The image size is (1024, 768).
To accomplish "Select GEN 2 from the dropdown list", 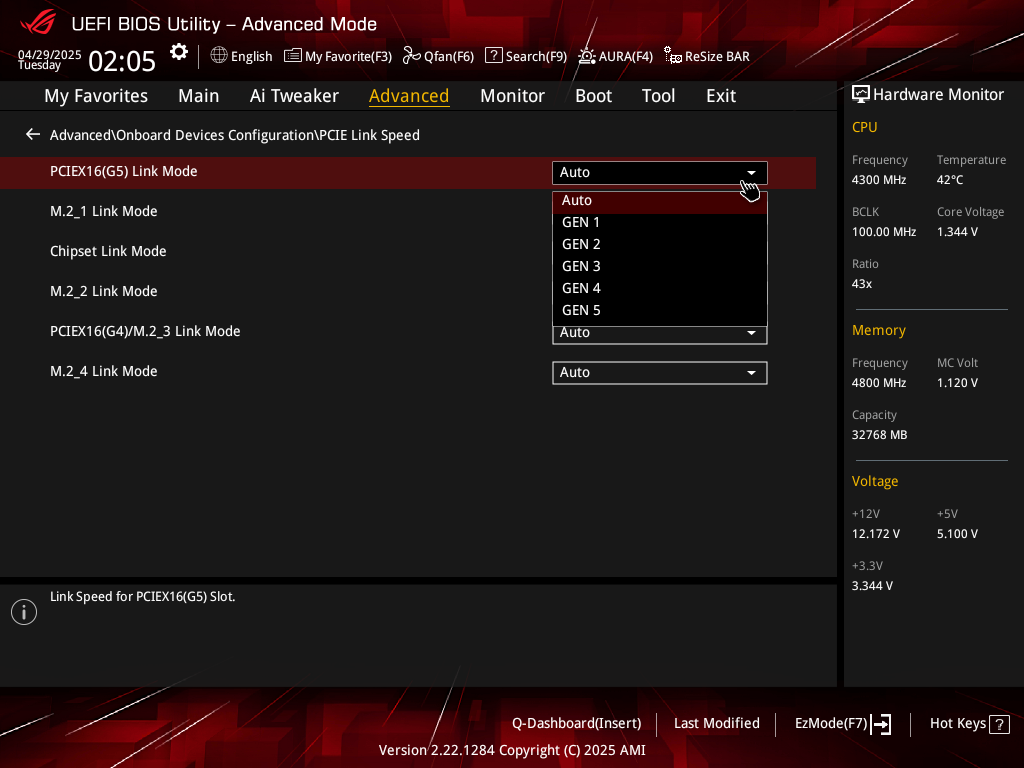I will 660,245.
